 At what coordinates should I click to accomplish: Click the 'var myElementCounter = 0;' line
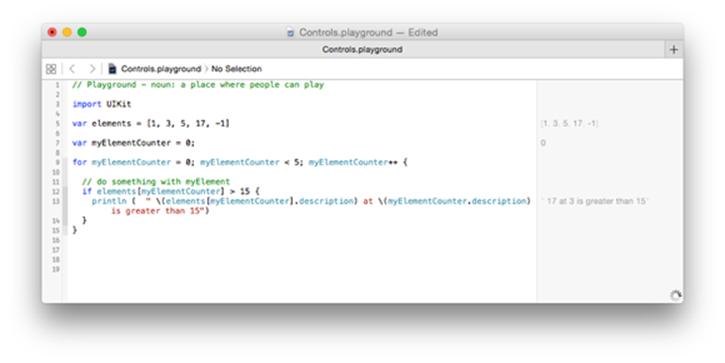134,143
